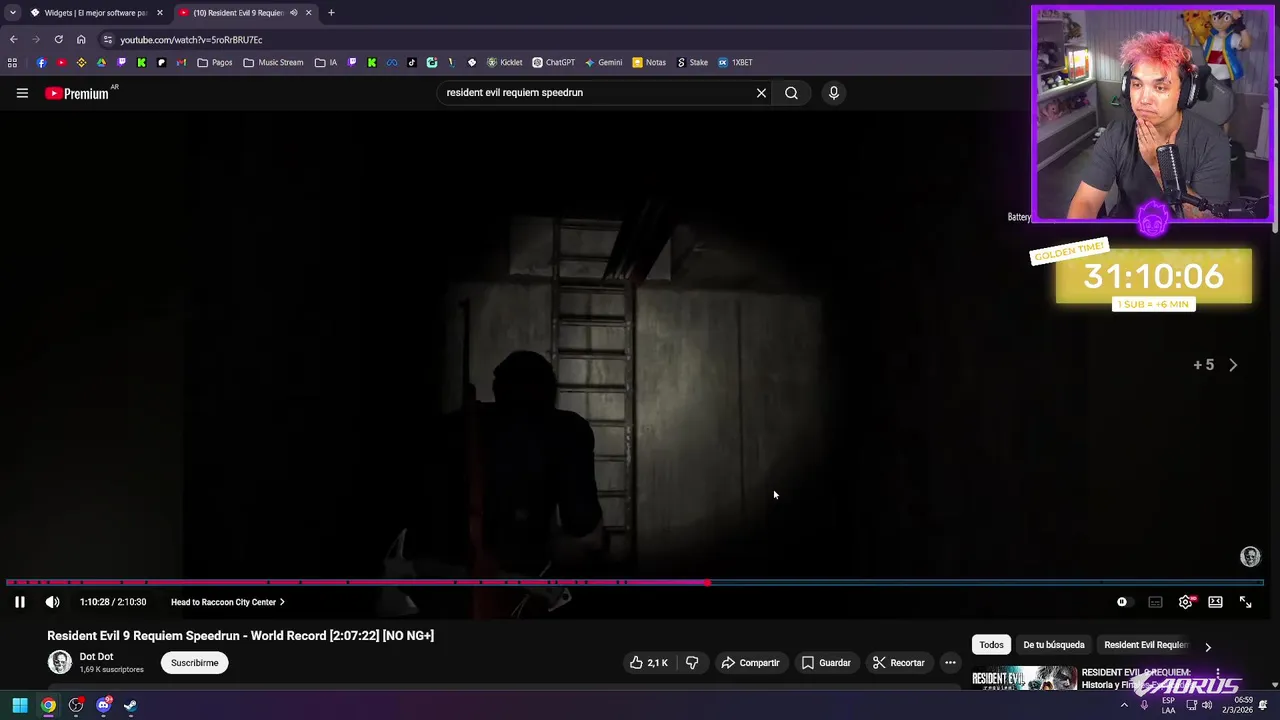Open the Dot Dot channel avatar

click(60, 662)
